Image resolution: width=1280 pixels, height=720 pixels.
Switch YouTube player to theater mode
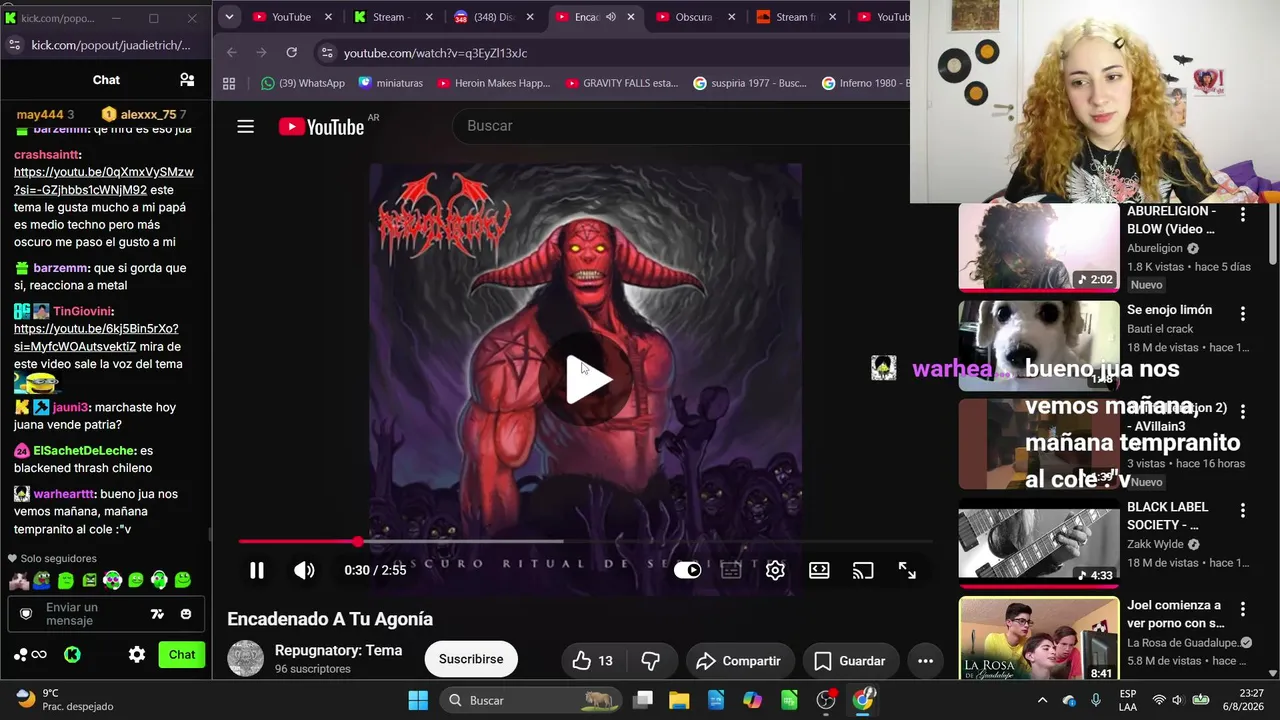point(819,570)
